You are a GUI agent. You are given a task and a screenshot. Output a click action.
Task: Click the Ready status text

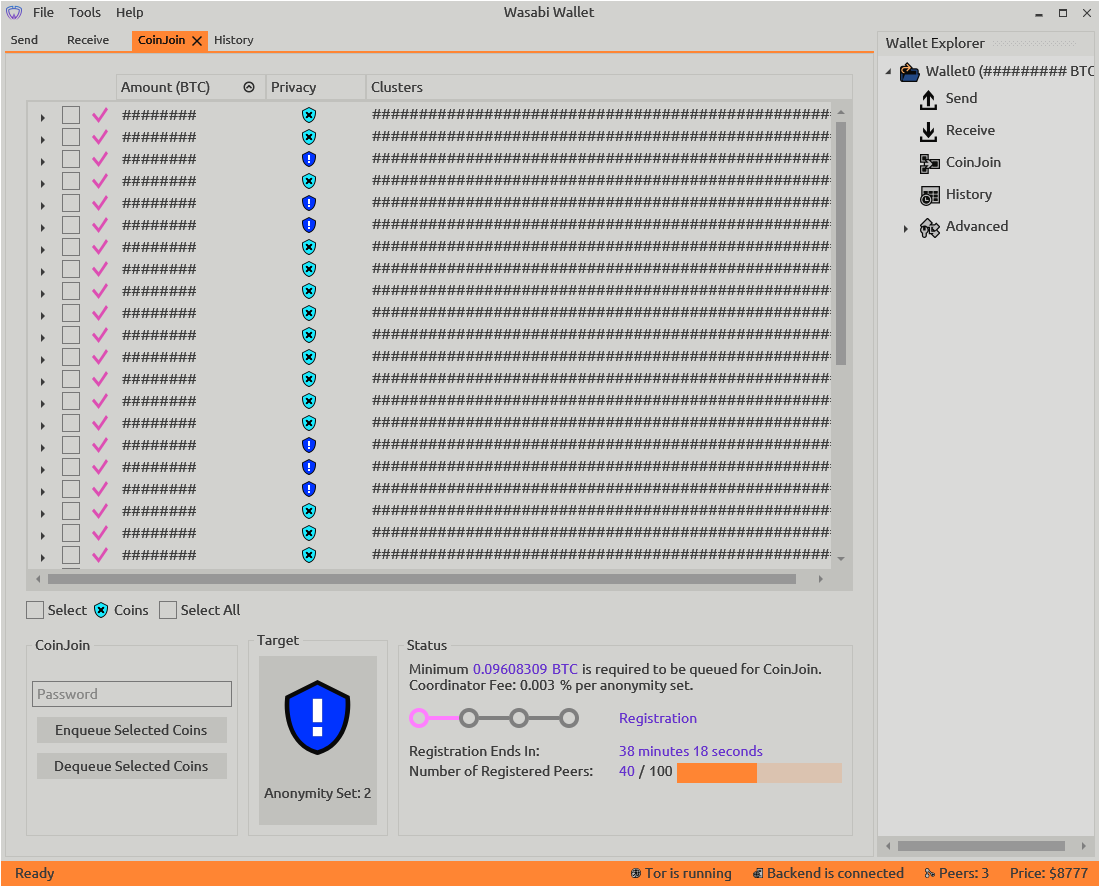point(34,873)
